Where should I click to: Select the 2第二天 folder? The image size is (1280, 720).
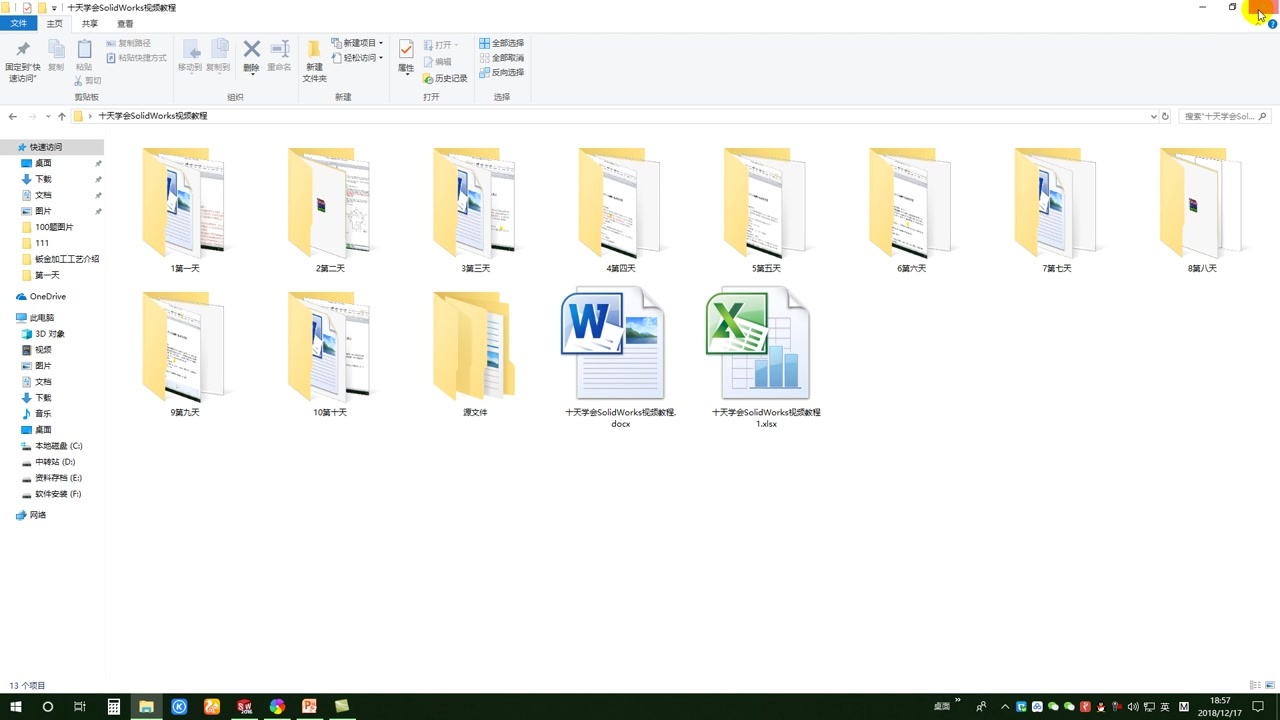(330, 210)
